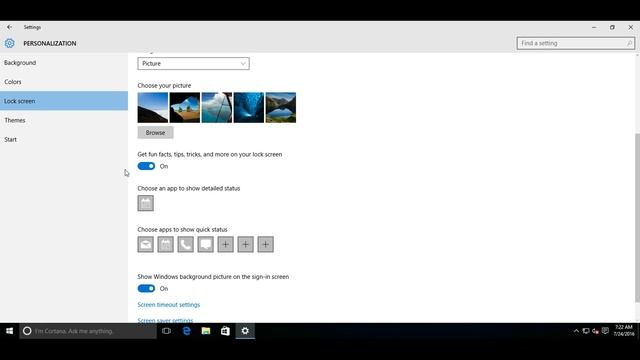Change the Phone quick status app

[186, 244]
